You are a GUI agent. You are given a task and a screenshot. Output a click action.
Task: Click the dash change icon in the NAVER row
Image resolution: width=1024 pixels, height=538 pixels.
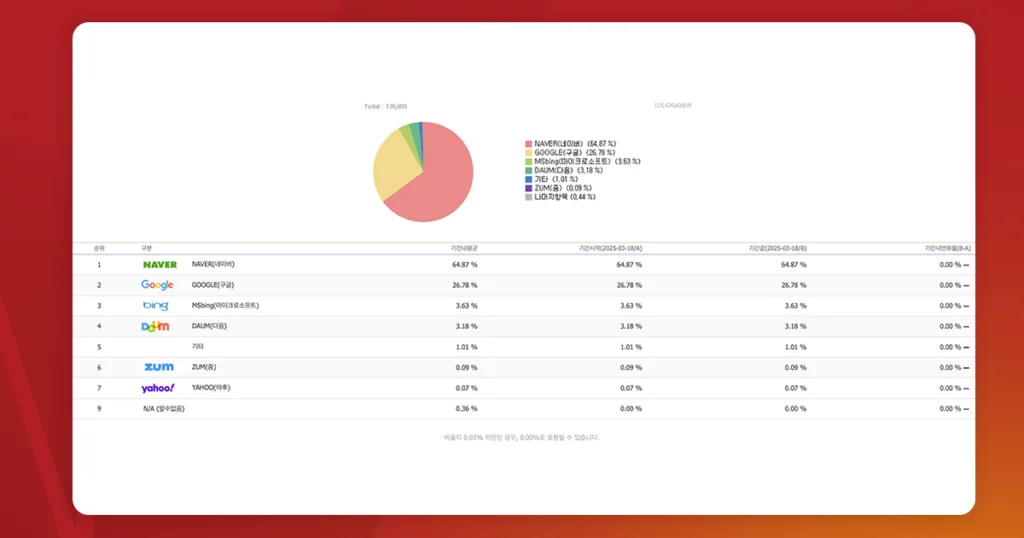click(x=966, y=265)
